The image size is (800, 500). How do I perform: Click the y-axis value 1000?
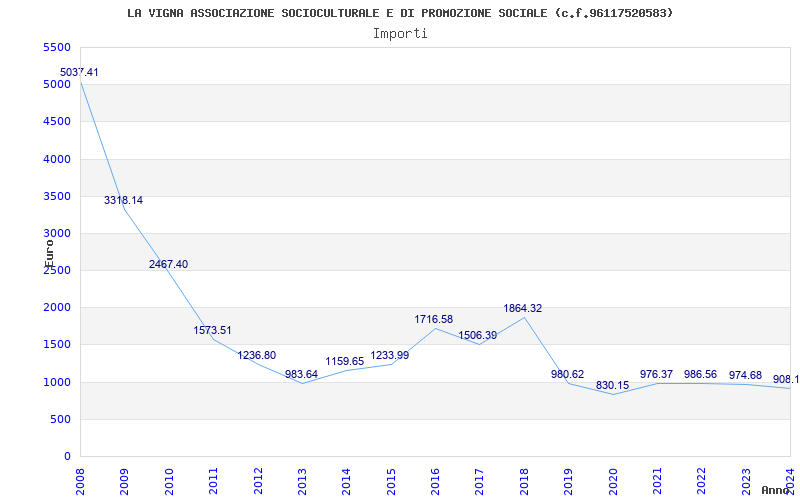pyautogui.click(x=57, y=382)
